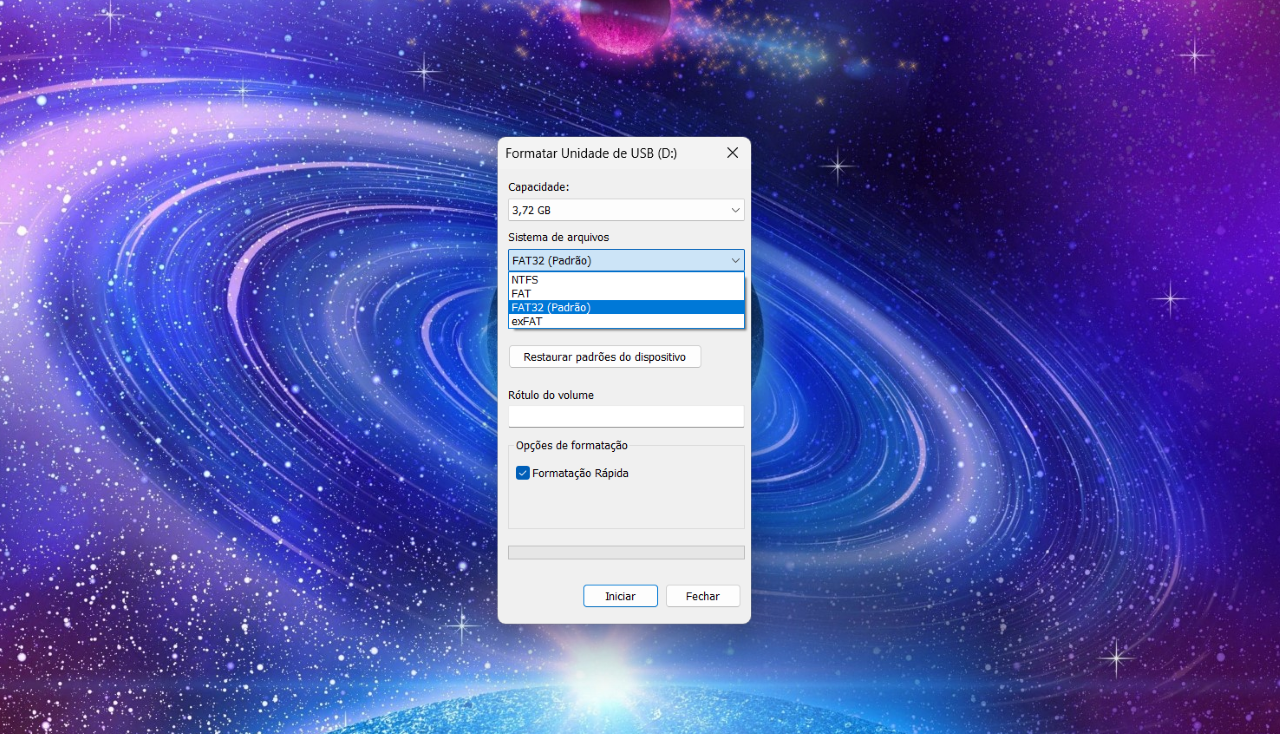Click the Capacidade dropdown chevron arrow
Screen dimensions: 1280x734
(x=735, y=210)
